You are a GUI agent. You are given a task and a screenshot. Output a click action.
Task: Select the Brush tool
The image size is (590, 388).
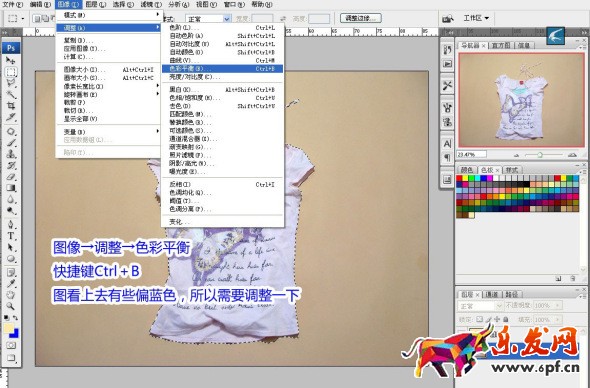coord(11,143)
